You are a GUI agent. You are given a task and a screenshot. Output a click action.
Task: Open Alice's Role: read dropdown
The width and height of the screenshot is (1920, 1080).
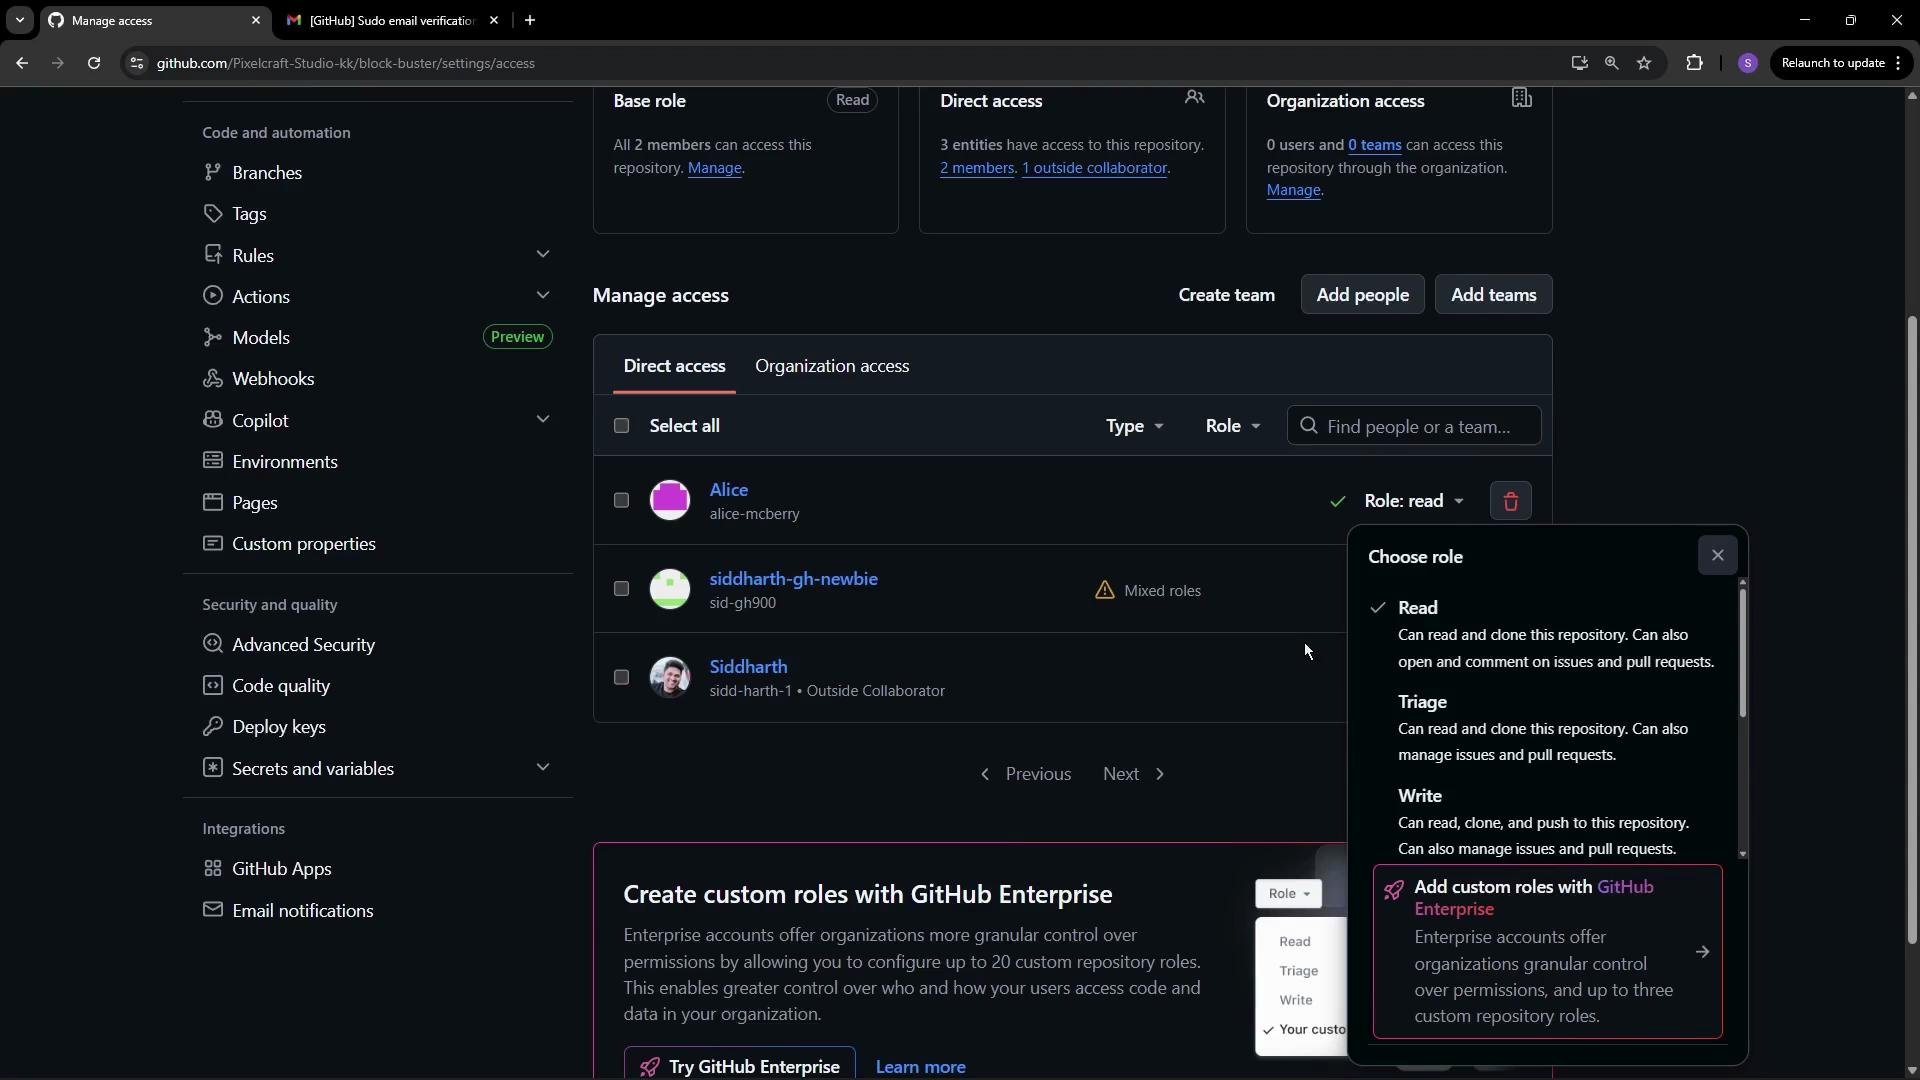1414,501
